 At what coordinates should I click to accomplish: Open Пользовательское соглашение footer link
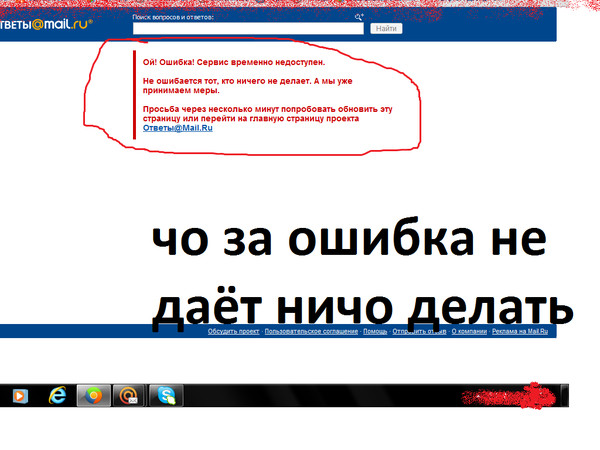[310, 331]
